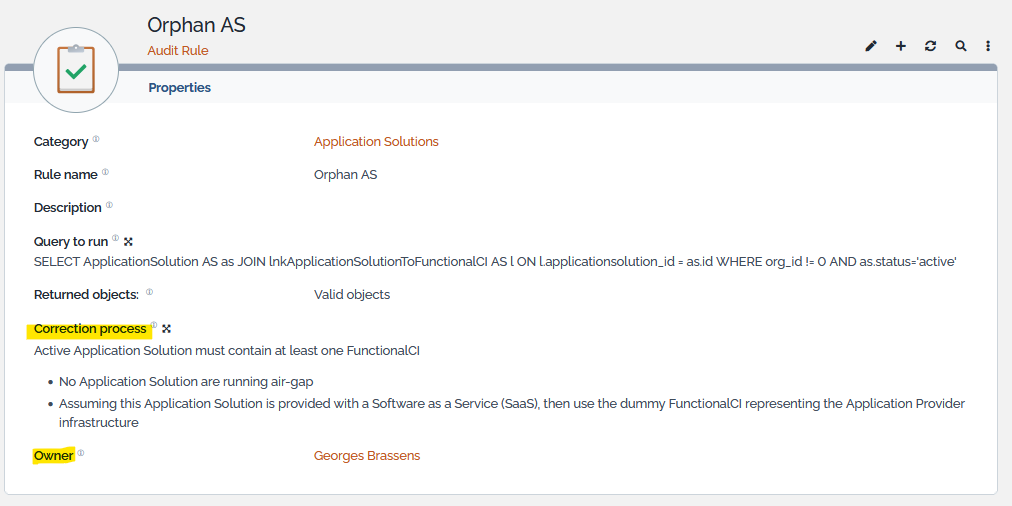Open the Georges Brassens owner link
Viewport: 1012px width, 506px height.
[367, 456]
